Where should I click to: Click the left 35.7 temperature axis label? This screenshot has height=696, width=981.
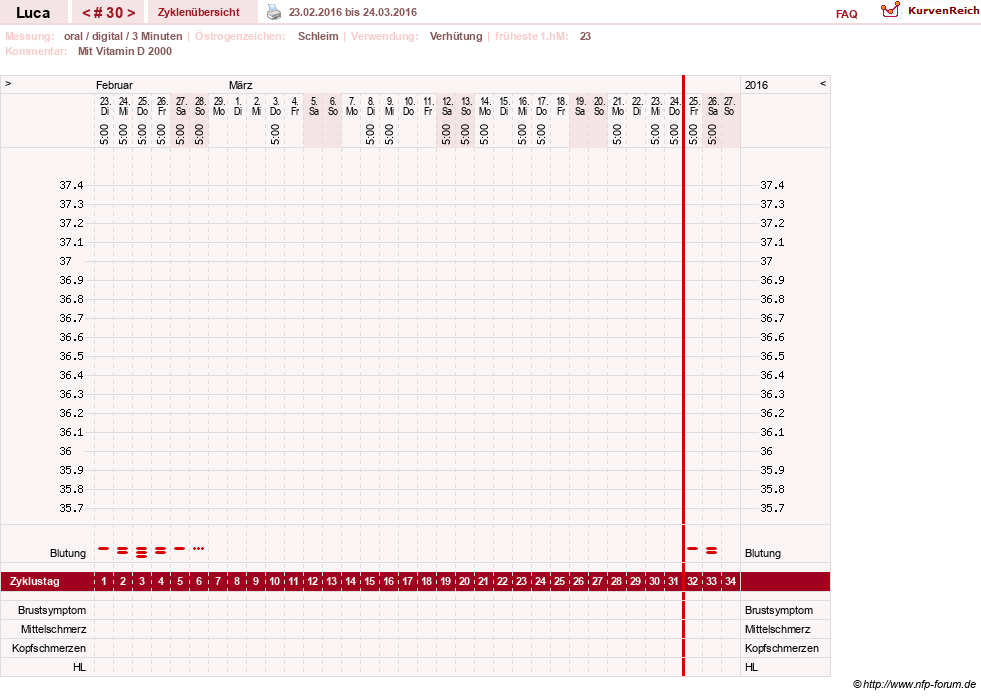(x=71, y=508)
